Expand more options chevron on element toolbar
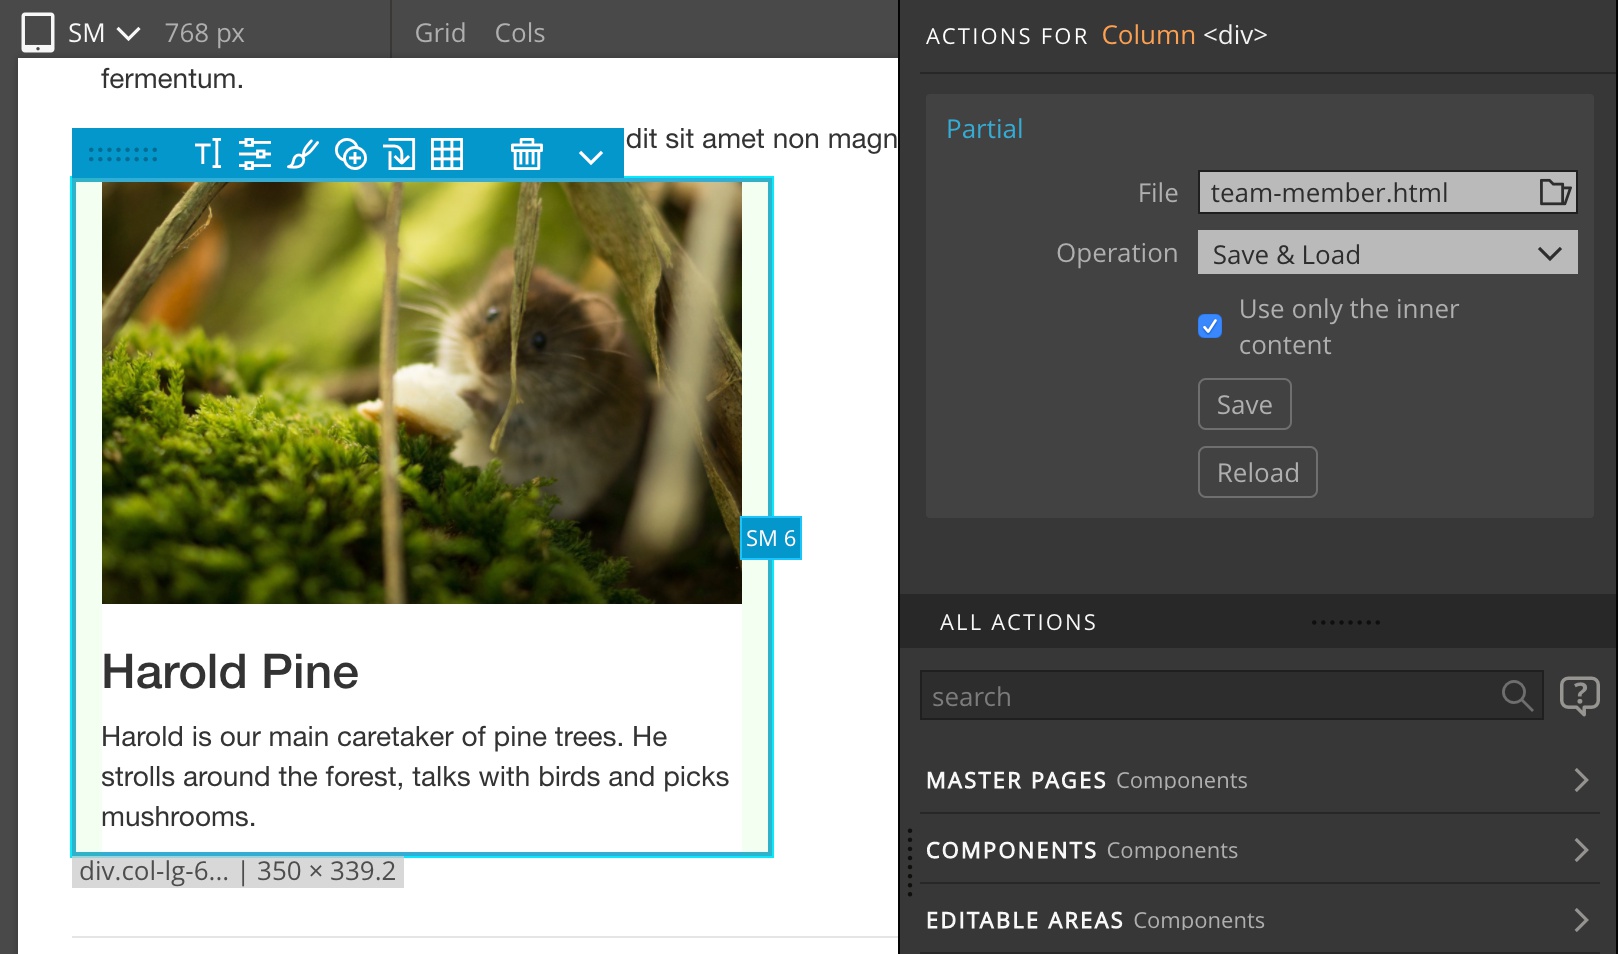This screenshot has height=954, width=1618. pyautogui.click(x=591, y=157)
